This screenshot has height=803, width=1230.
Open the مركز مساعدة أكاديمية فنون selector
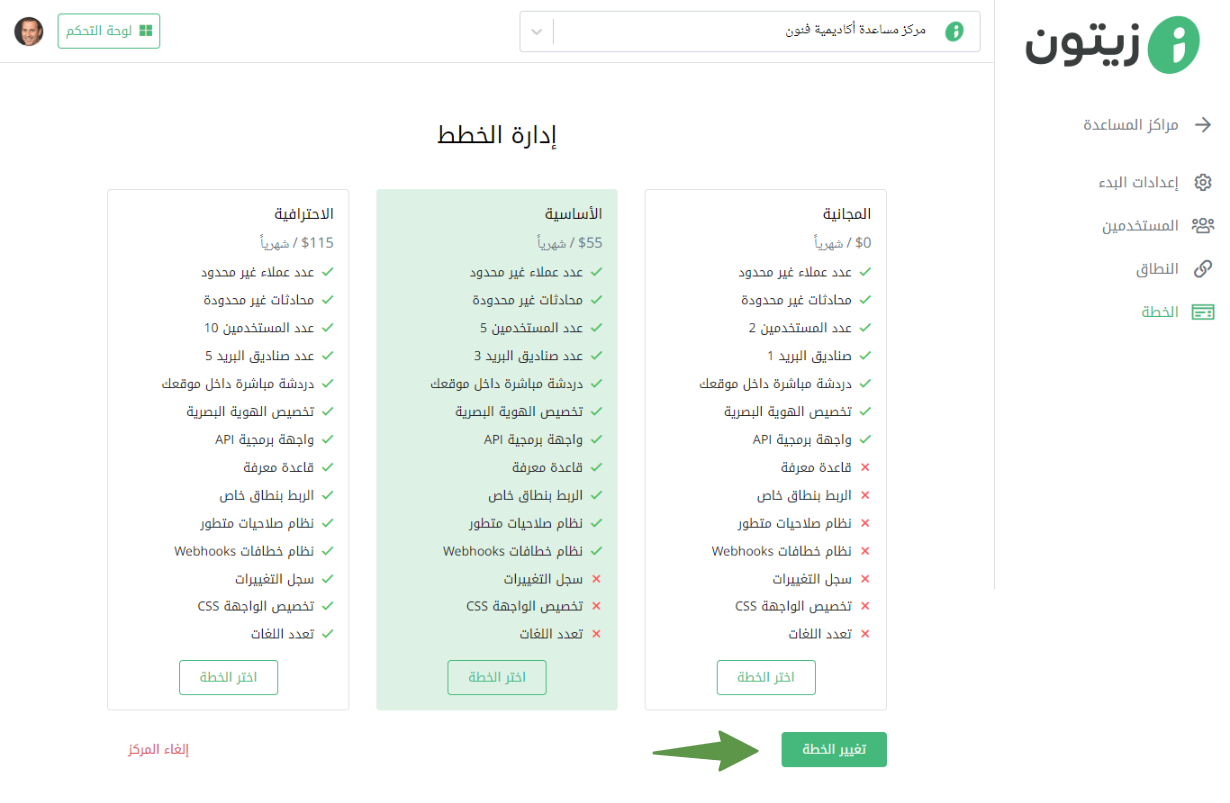(750, 31)
